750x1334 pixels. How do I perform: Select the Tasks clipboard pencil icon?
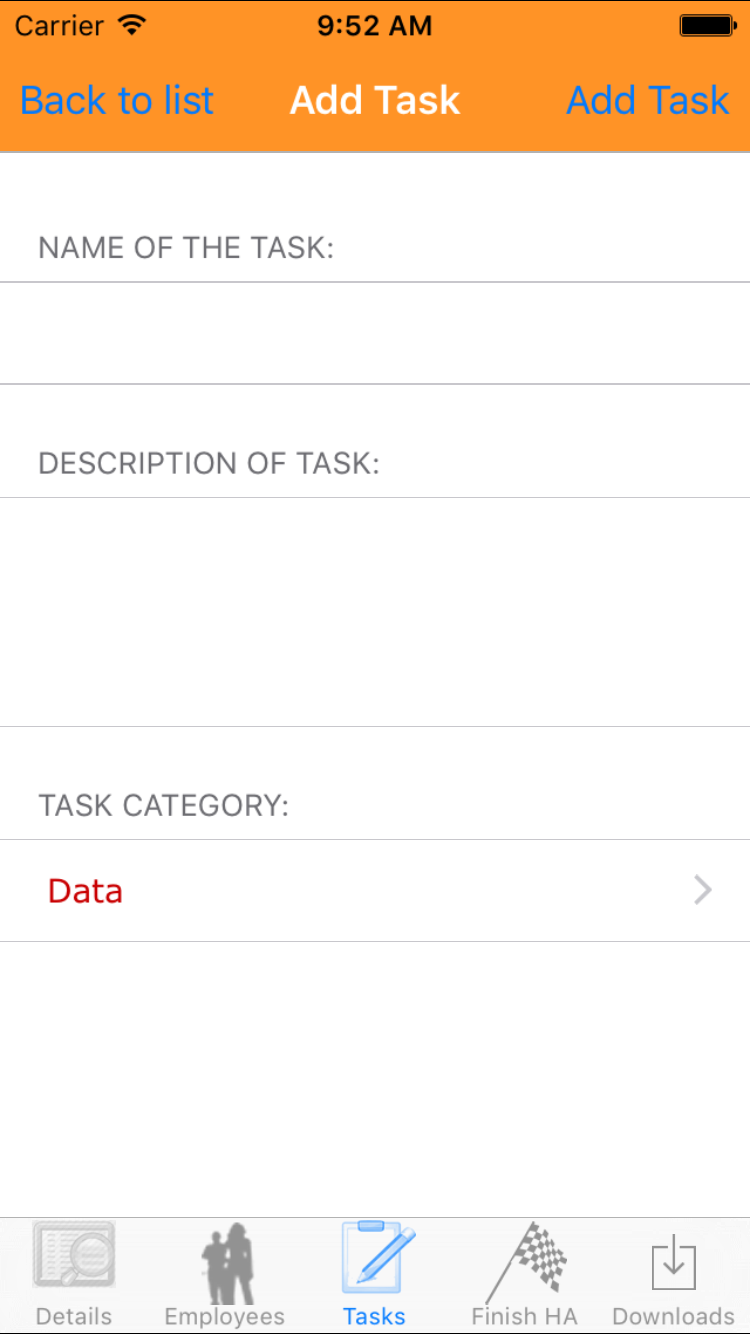tap(376, 1257)
